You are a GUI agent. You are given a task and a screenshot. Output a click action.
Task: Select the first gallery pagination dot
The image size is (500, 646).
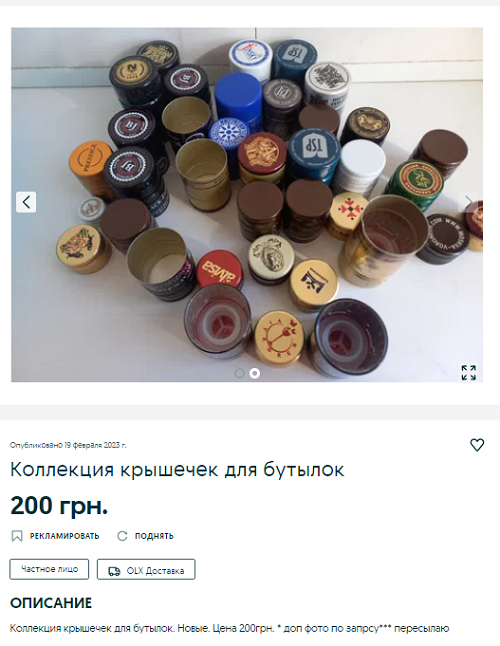(239, 373)
